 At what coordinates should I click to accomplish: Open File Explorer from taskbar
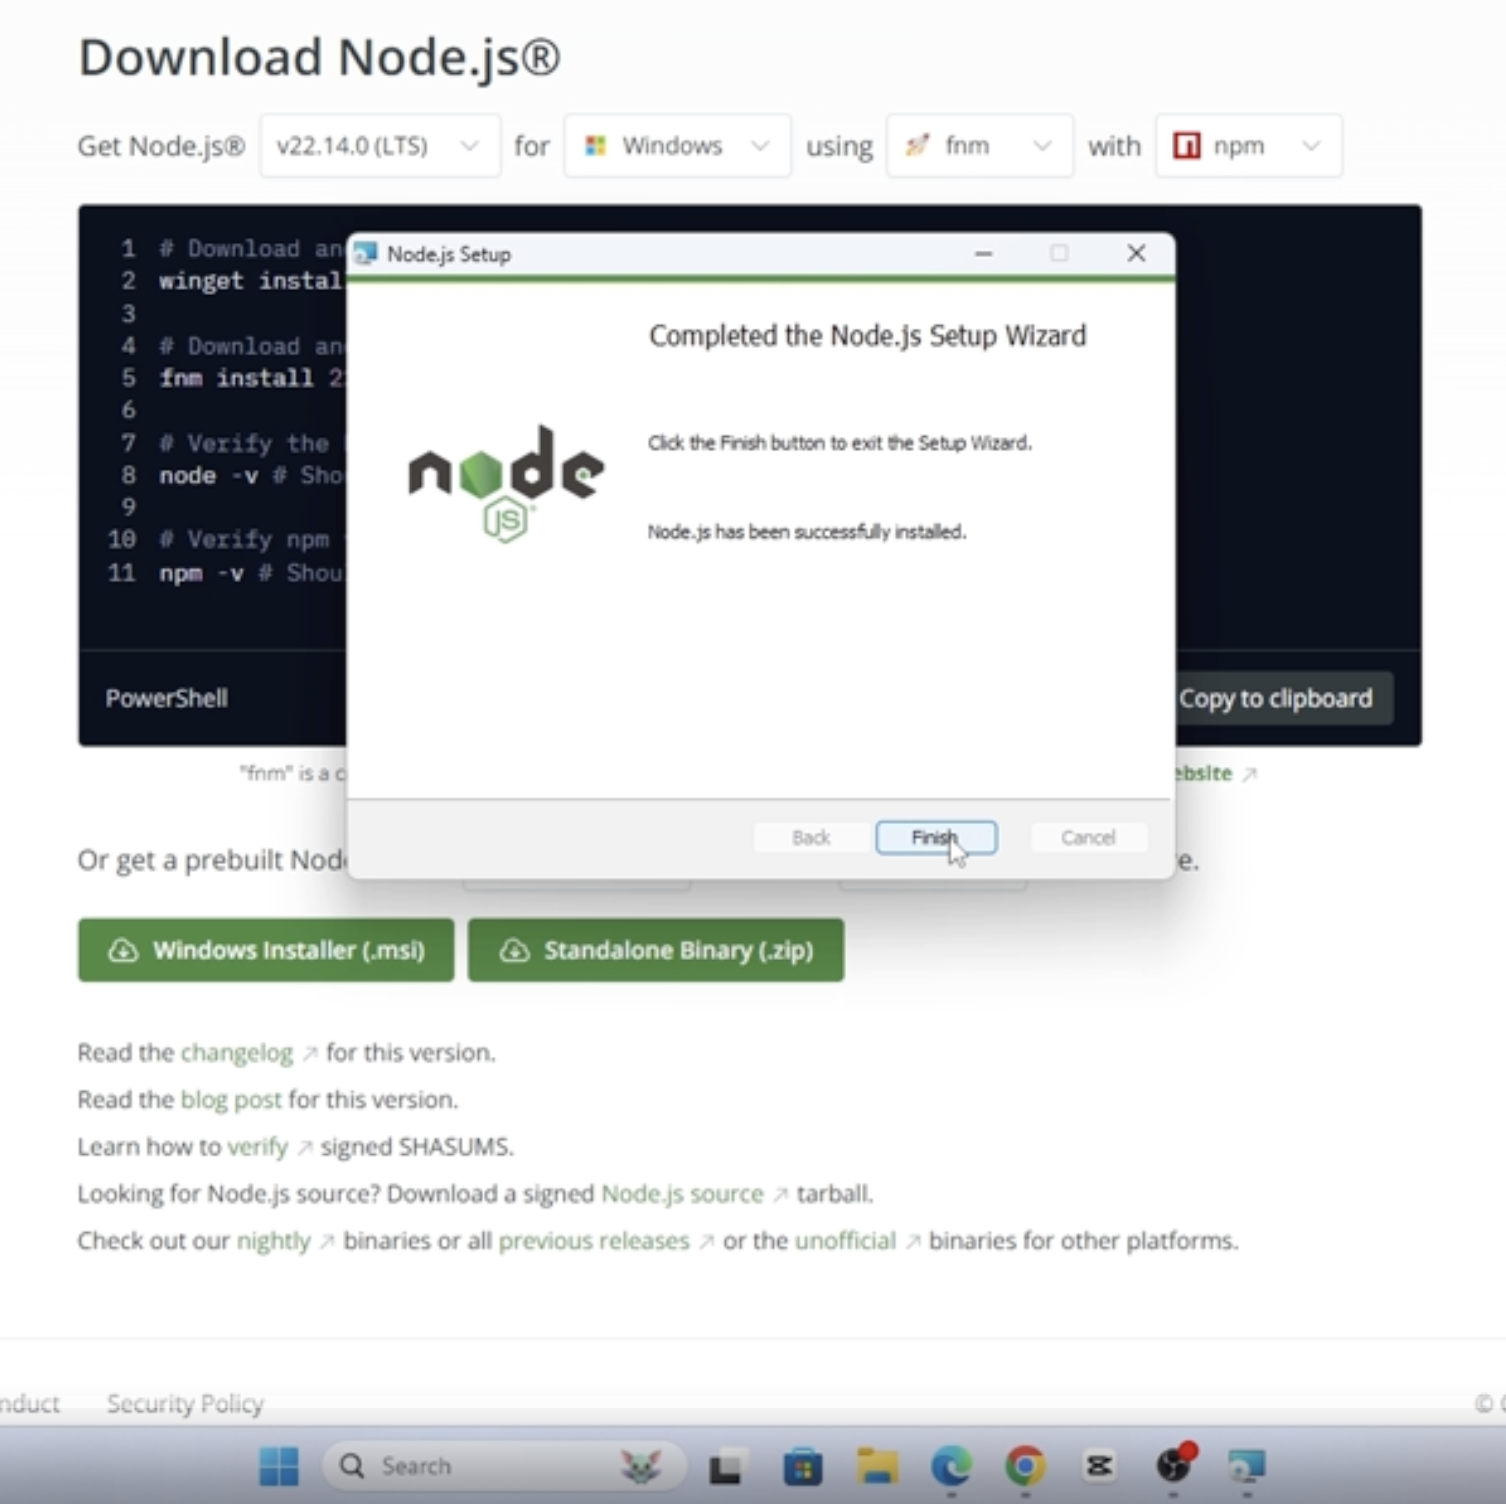pyautogui.click(x=876, y=1467)
